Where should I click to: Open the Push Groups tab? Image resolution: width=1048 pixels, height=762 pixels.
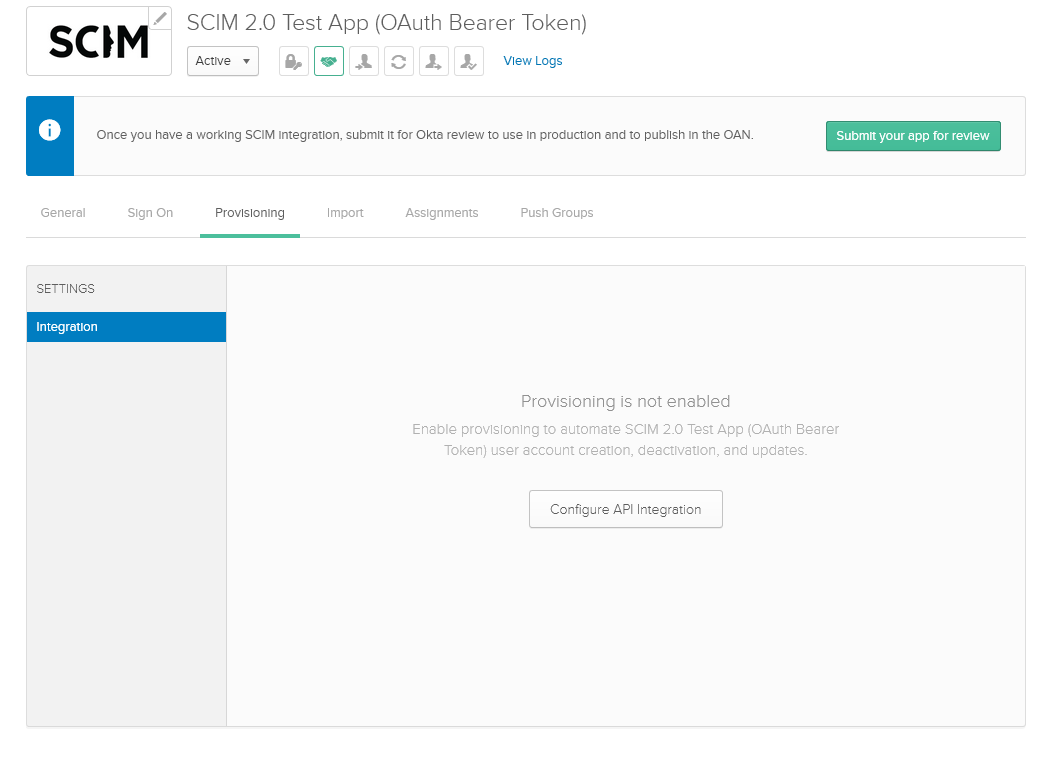coord(557,213)
